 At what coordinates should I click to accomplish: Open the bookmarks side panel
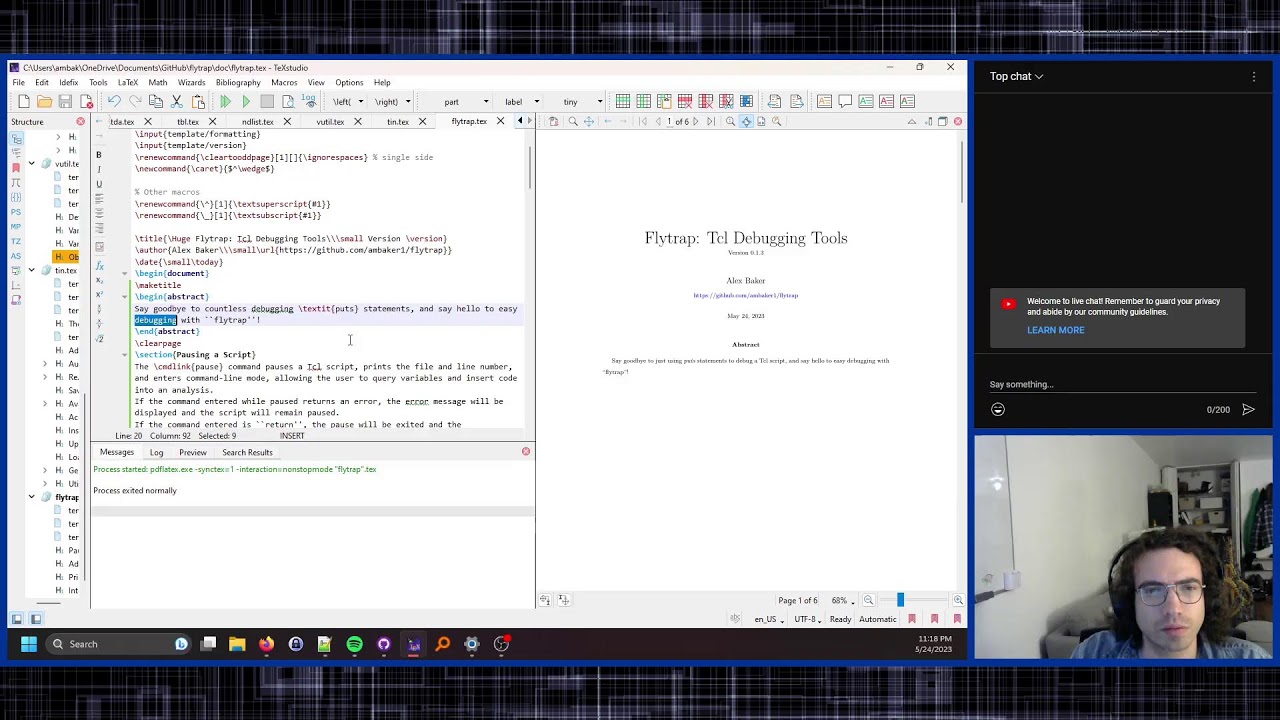pyautogui.click(x=16, y=168)
